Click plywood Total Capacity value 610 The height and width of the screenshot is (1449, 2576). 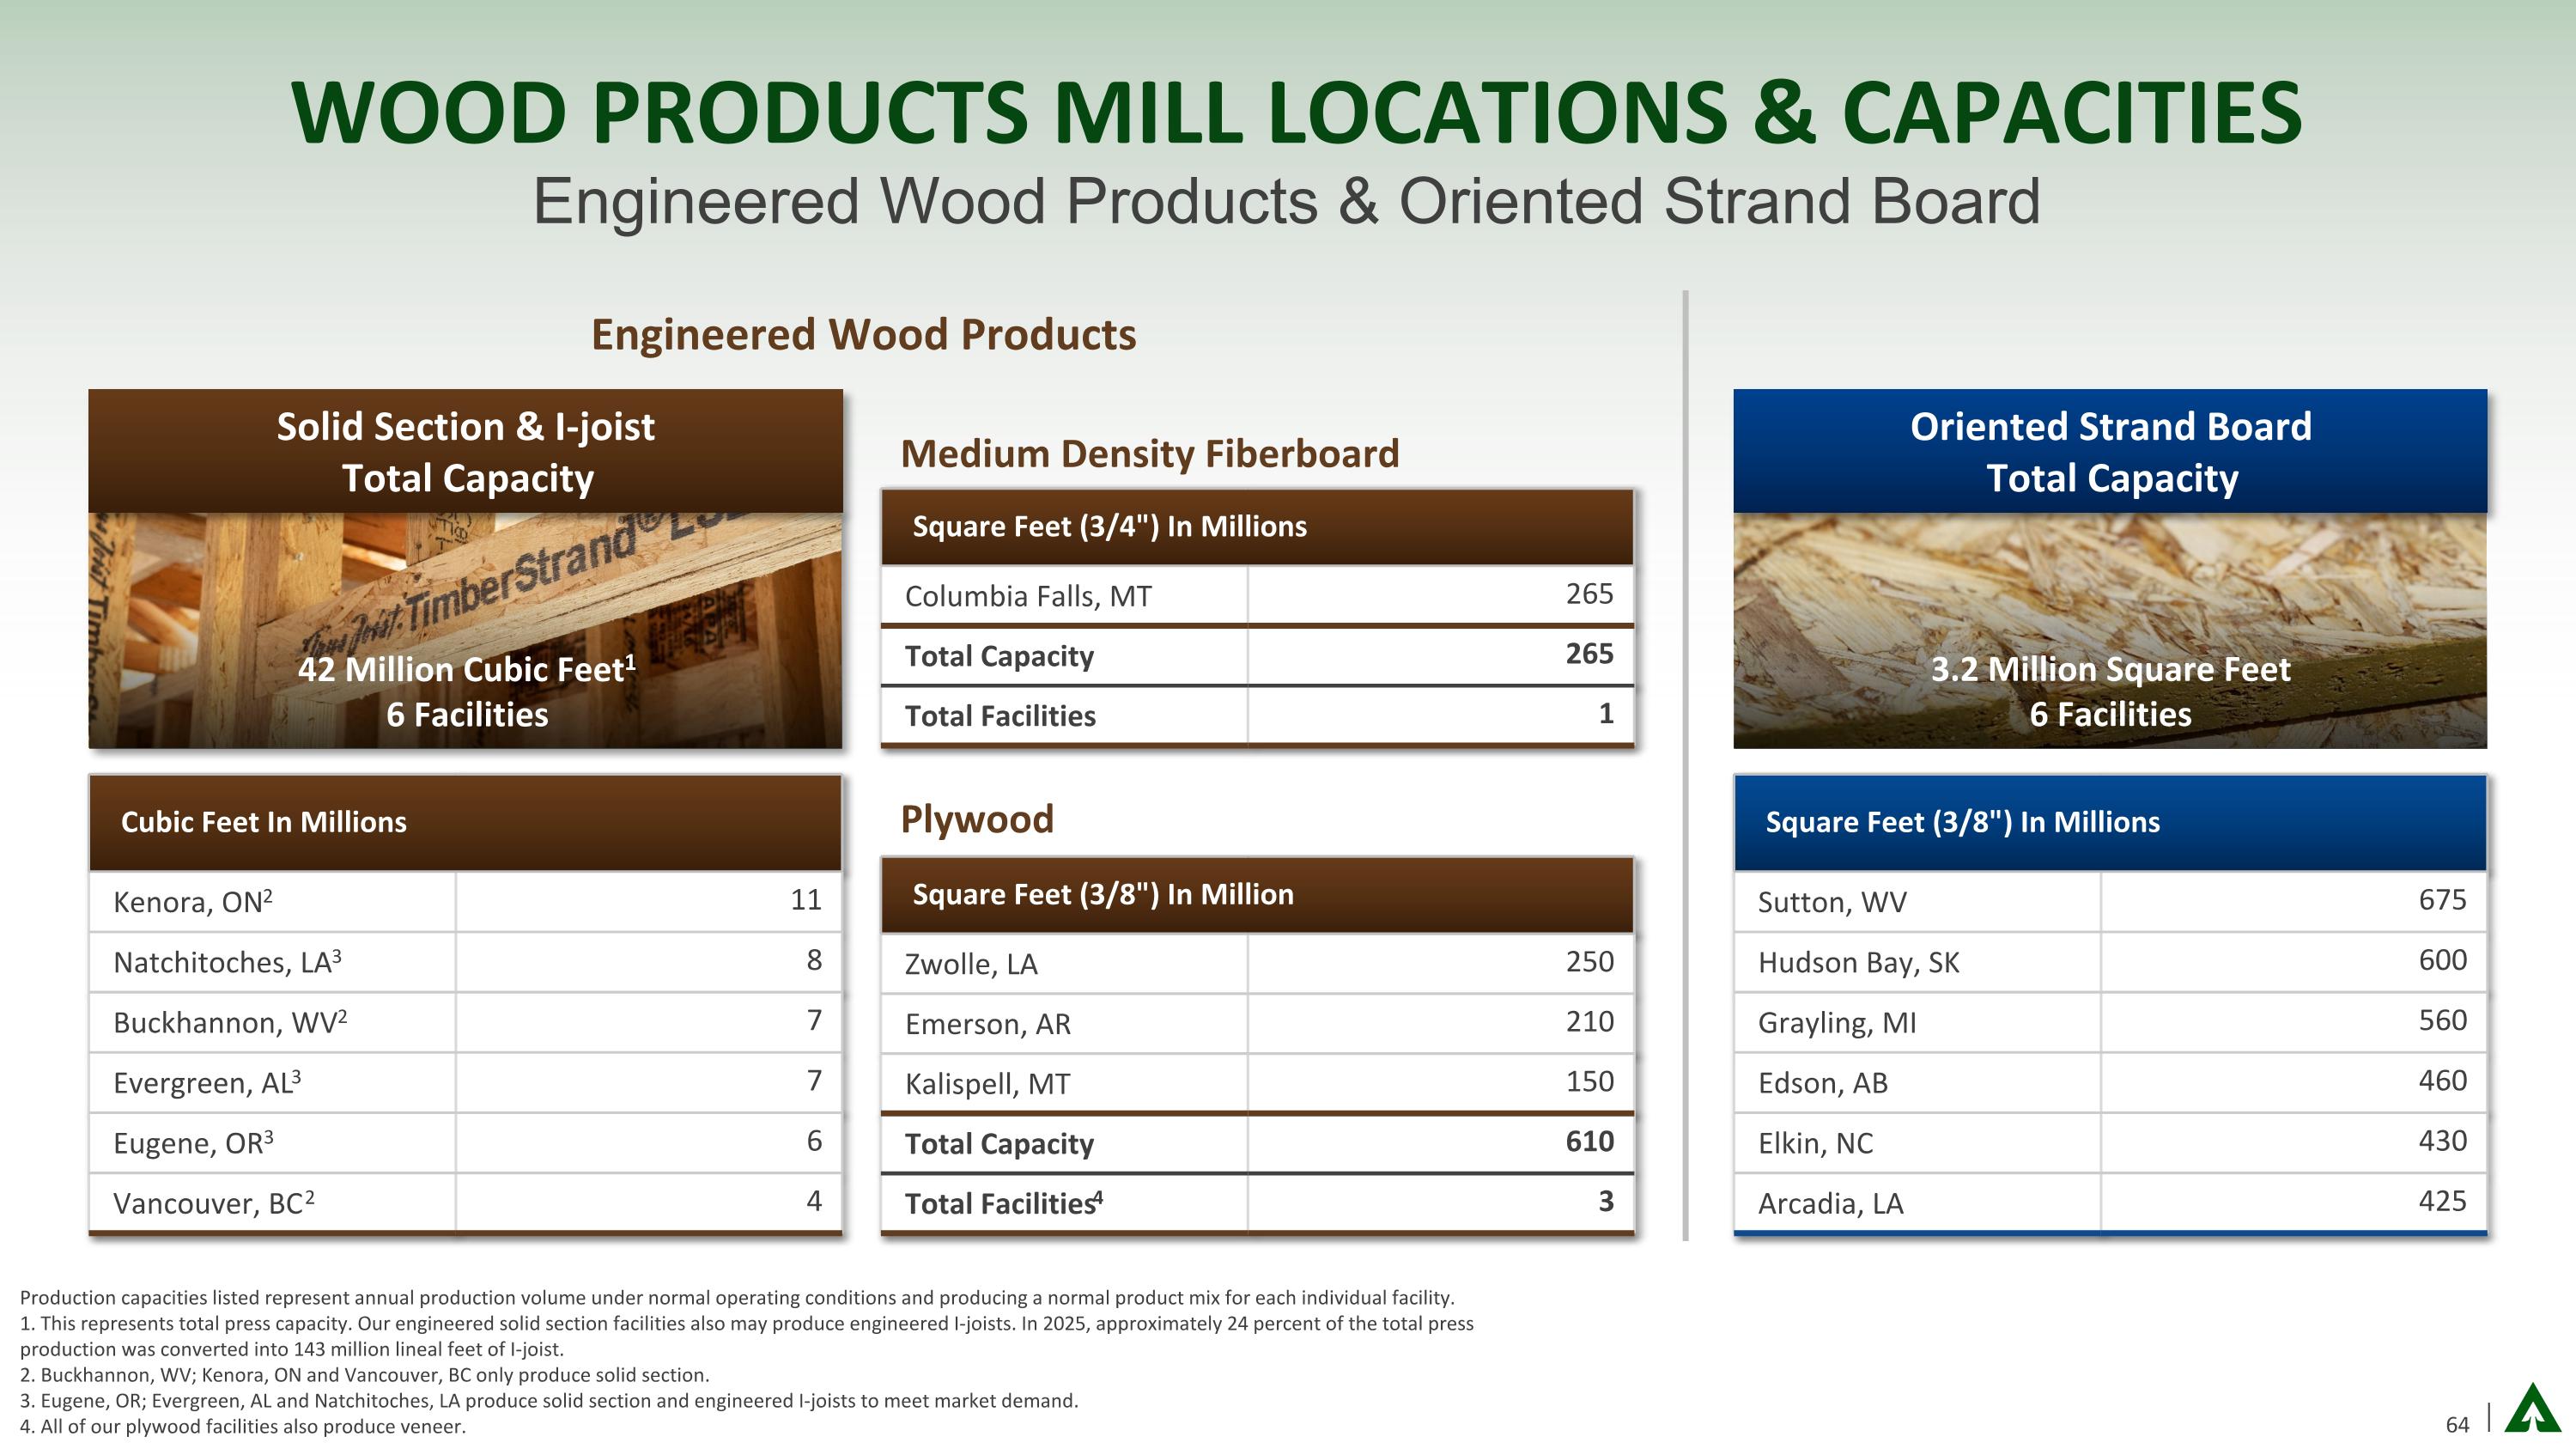1589,1142
